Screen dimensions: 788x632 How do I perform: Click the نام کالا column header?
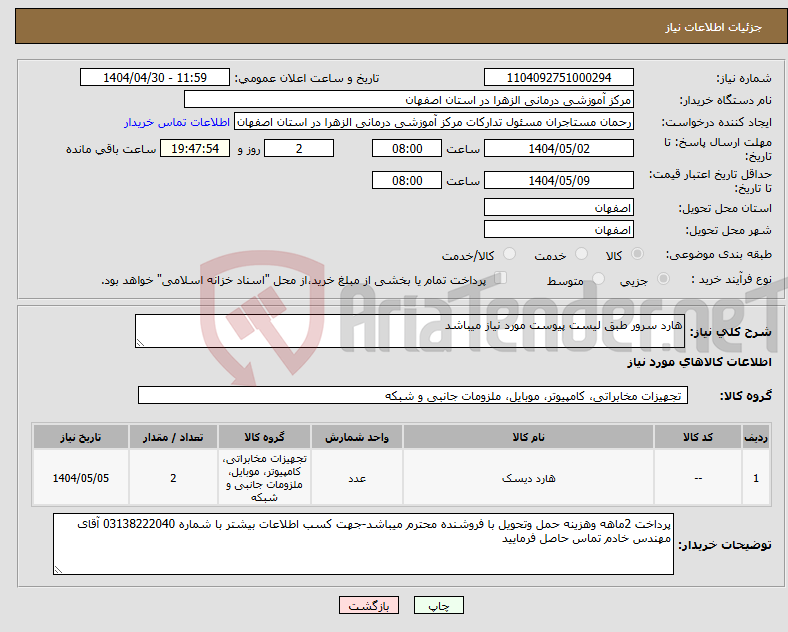tap(528, 437)
